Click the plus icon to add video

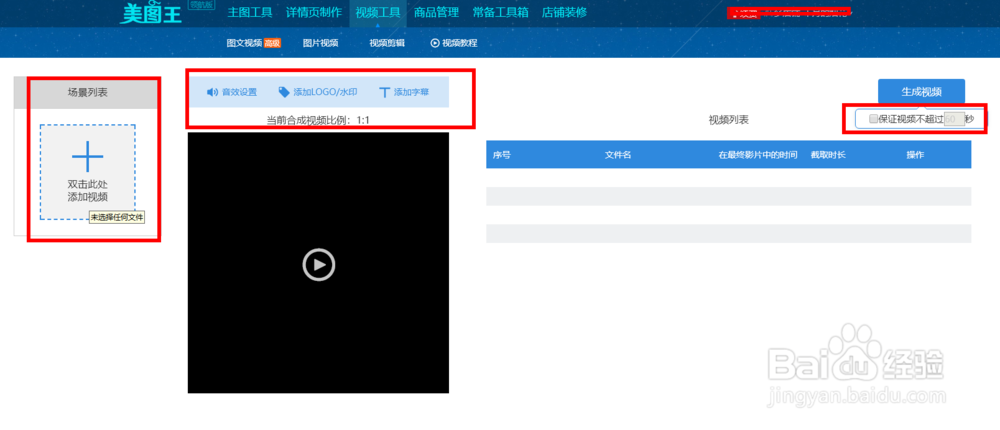click(x=87, y=155)
